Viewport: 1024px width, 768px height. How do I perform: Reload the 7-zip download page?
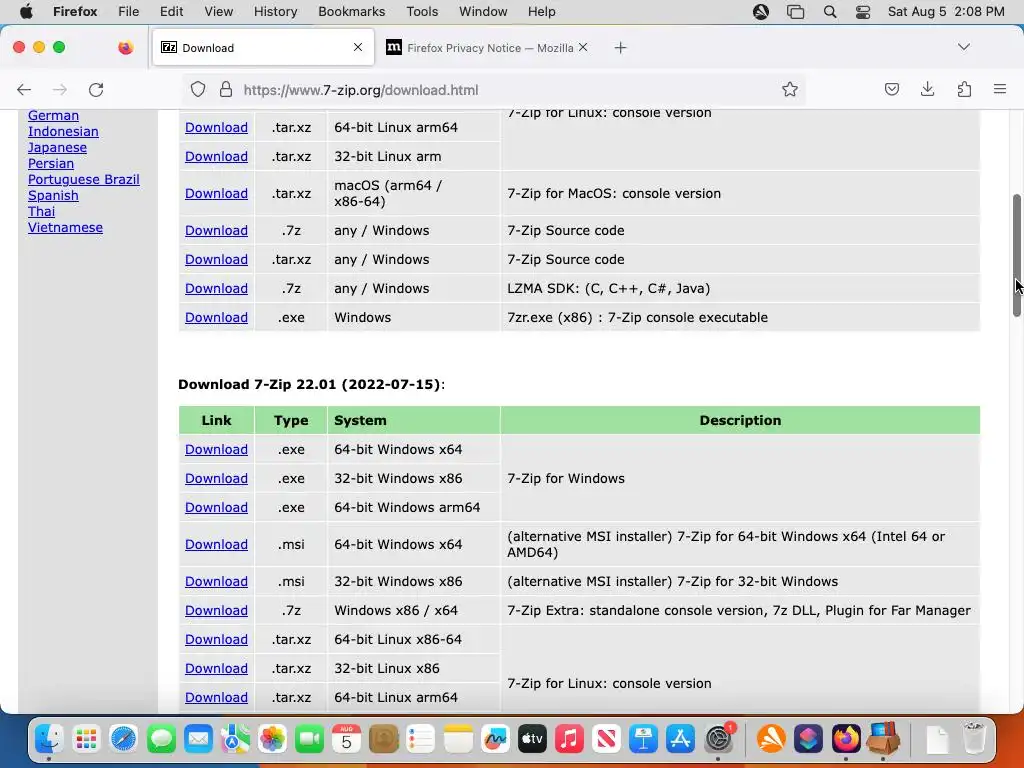96,89
